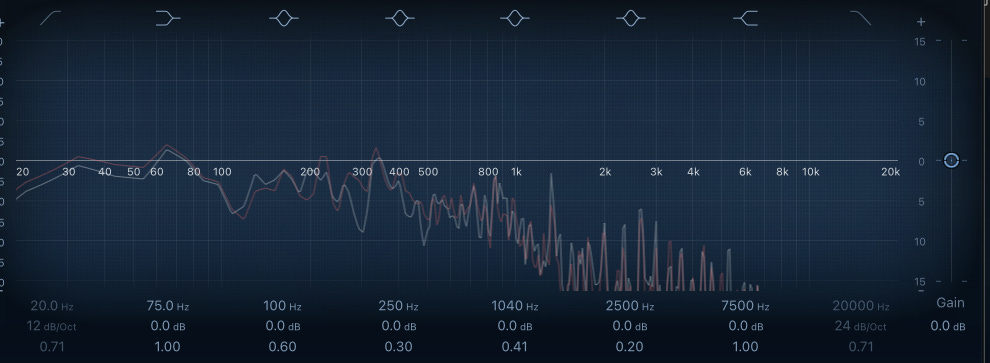
Task: Click the Gain label
Action: point(950,303)
